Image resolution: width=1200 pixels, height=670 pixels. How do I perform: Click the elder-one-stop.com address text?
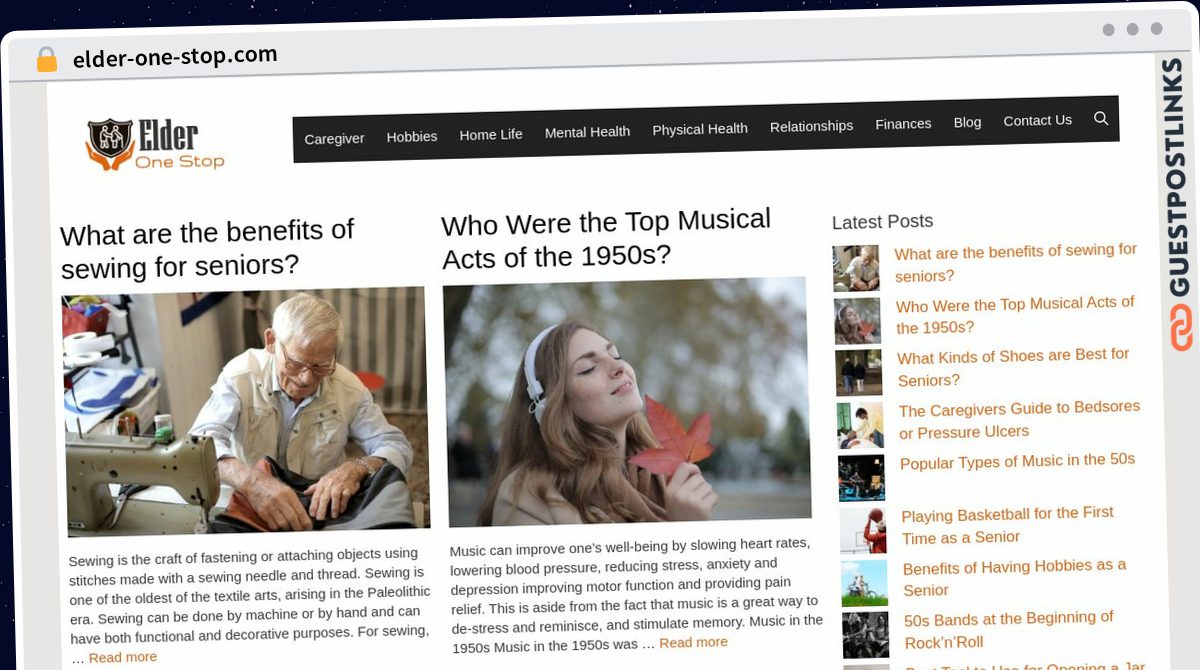coord(175,57)
